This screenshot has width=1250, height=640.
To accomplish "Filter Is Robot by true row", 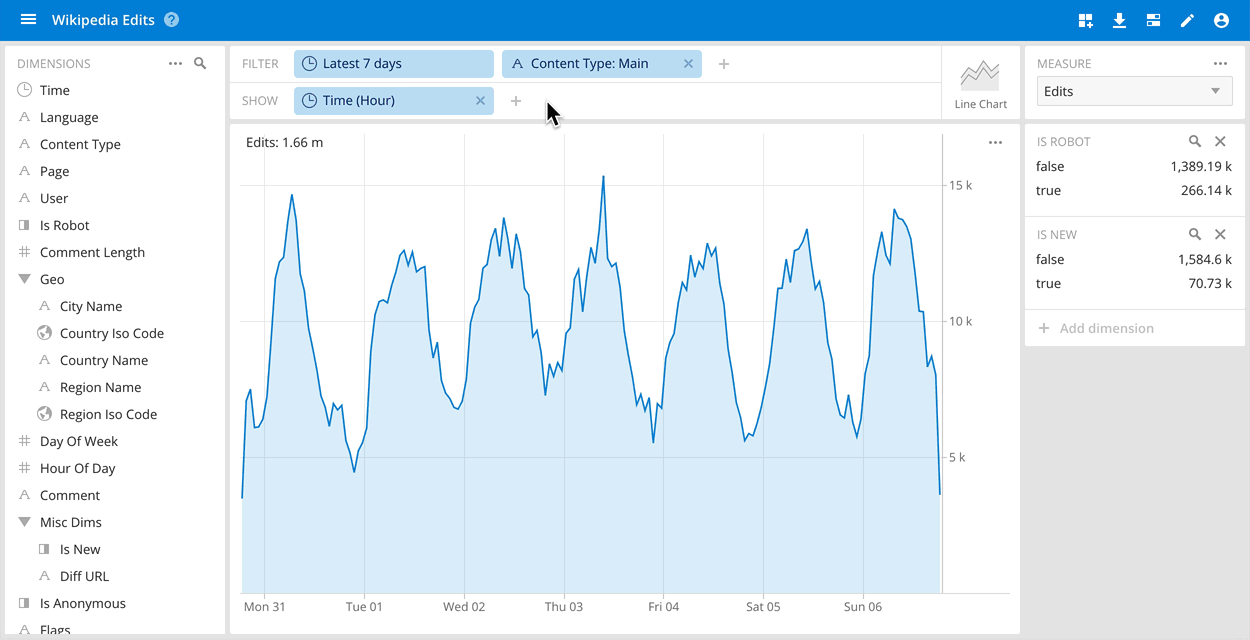I will coord(1134,190).
